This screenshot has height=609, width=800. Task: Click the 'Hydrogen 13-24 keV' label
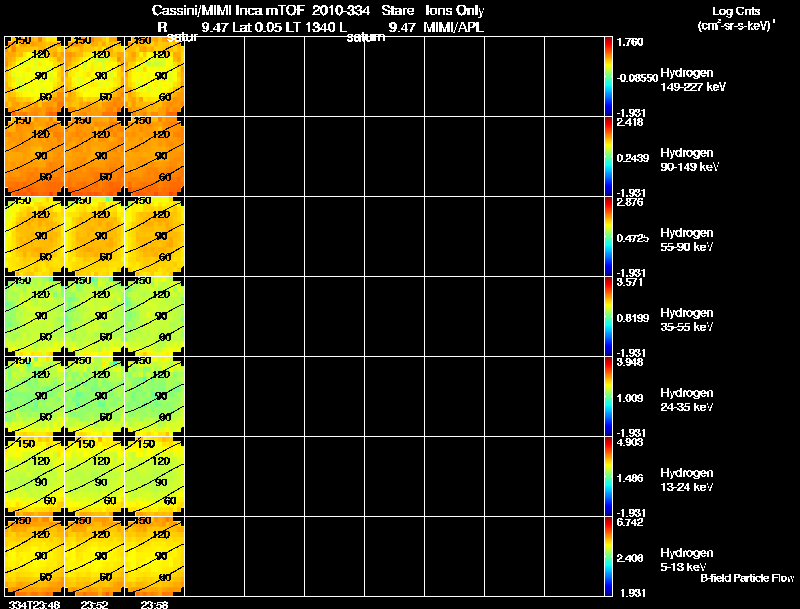click(x=687, y=480)
